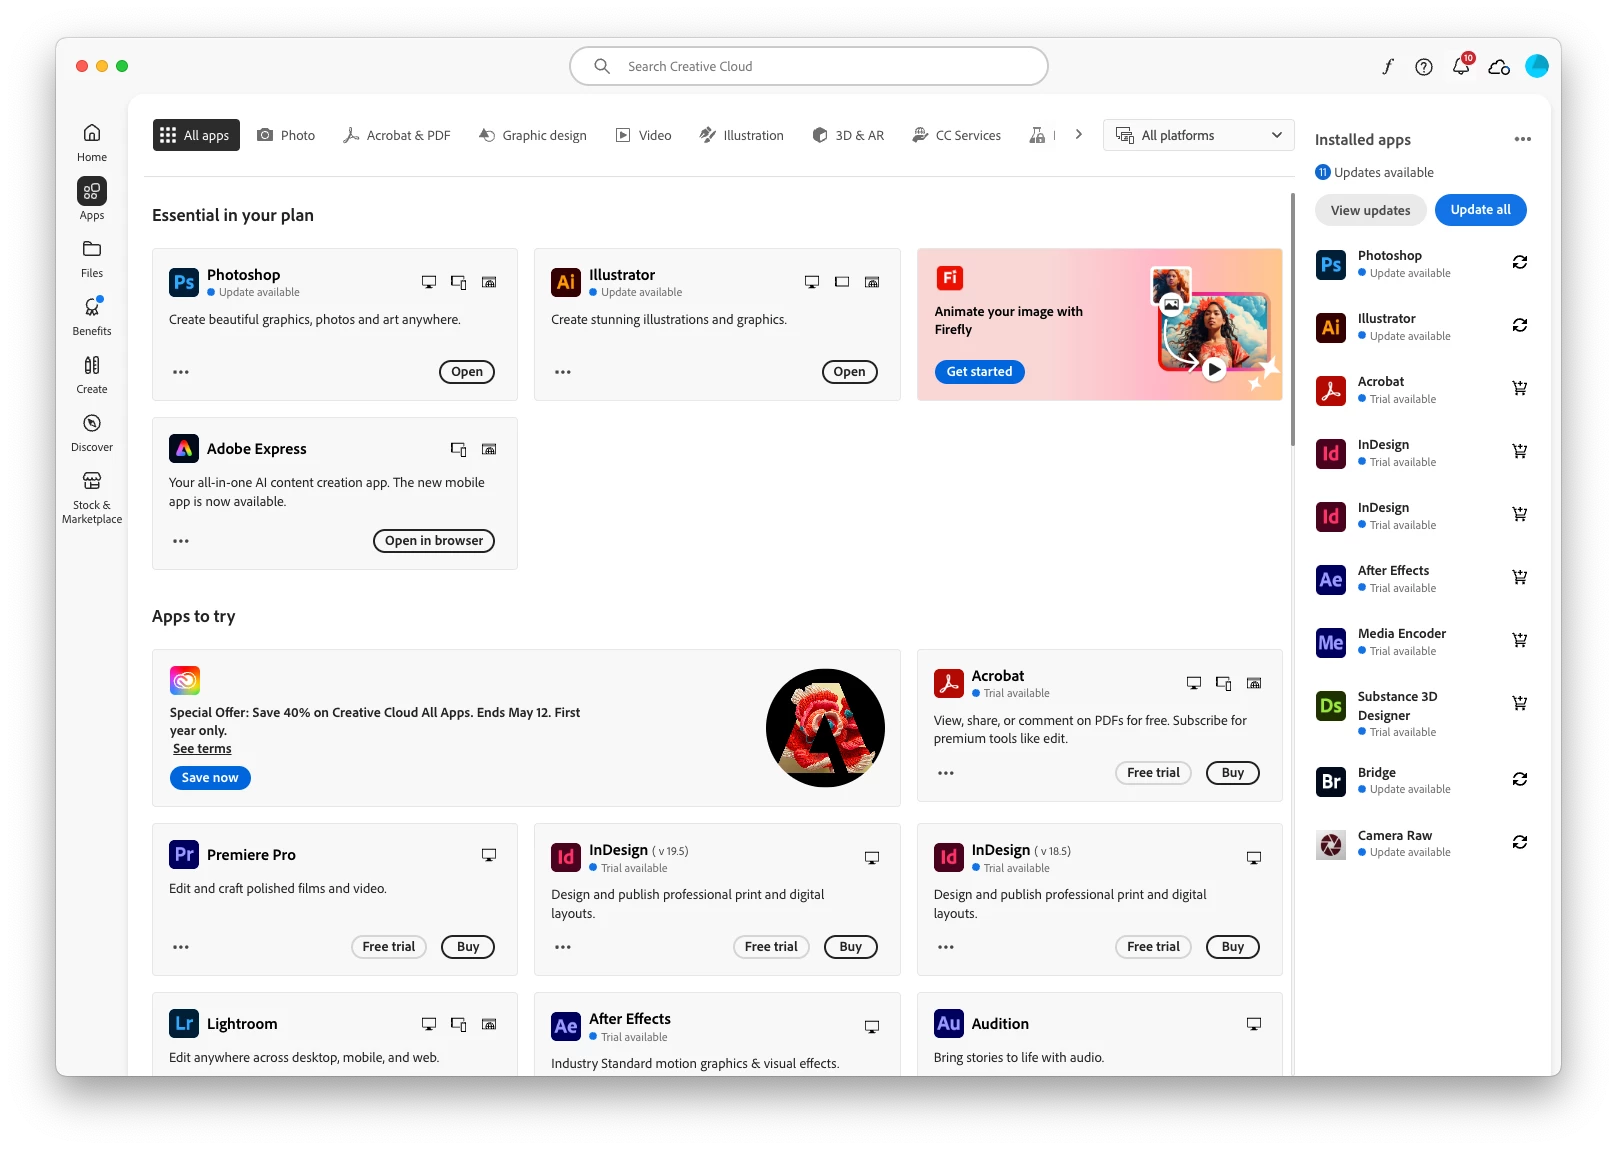Click Get started on Firefly banner

point(979,372)
